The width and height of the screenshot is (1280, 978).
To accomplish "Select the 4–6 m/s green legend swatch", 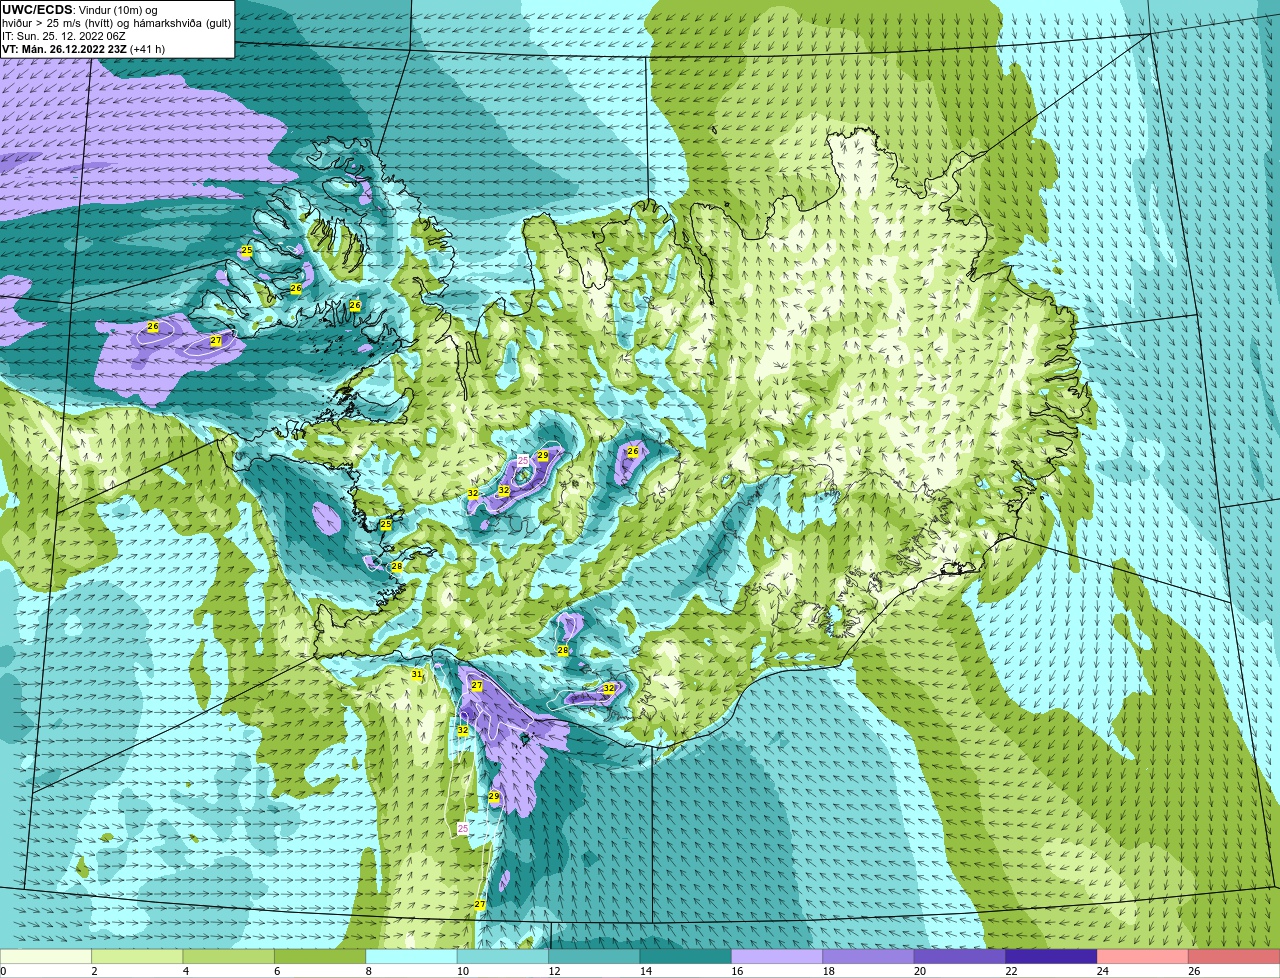I will pos(228,957).
